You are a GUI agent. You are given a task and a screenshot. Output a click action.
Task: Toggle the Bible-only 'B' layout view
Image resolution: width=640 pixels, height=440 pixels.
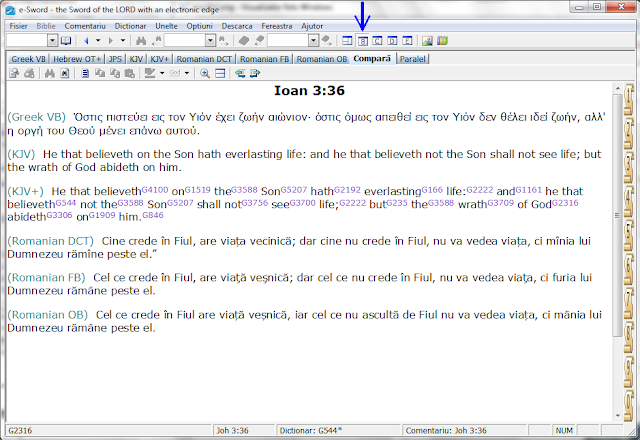[x=362, y=40]
